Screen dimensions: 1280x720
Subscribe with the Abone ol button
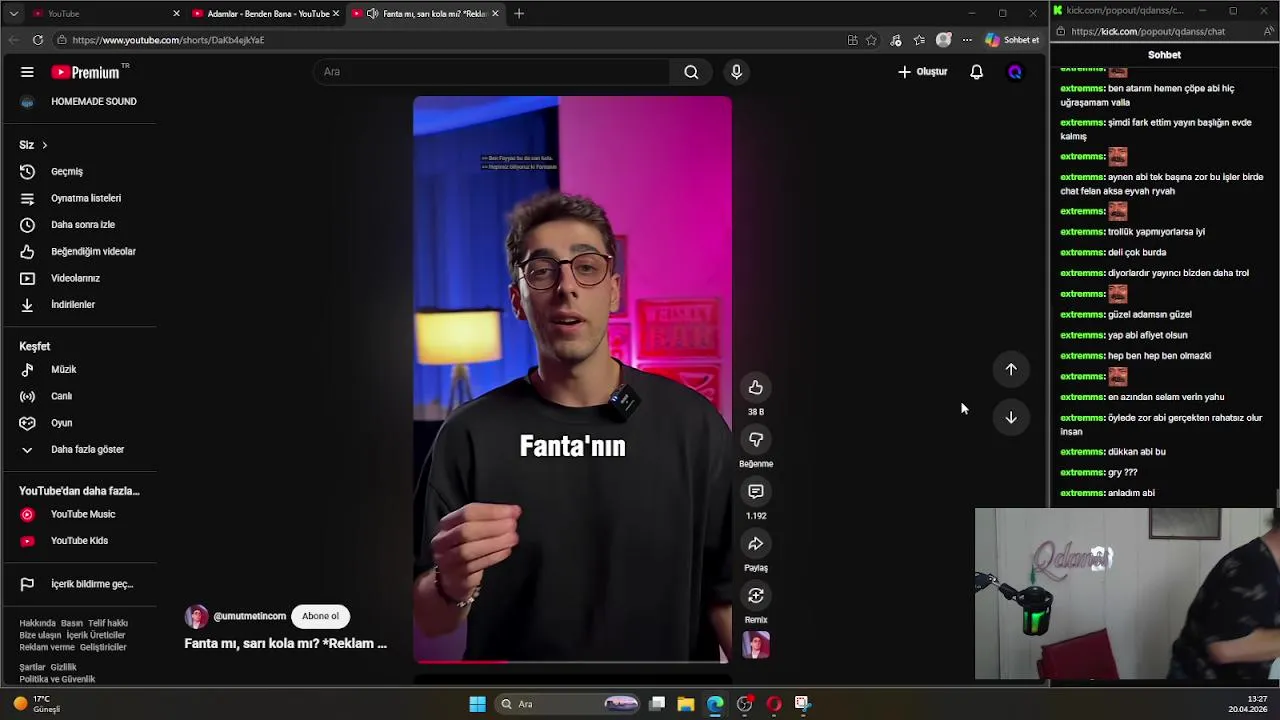(x=320, y=616)
